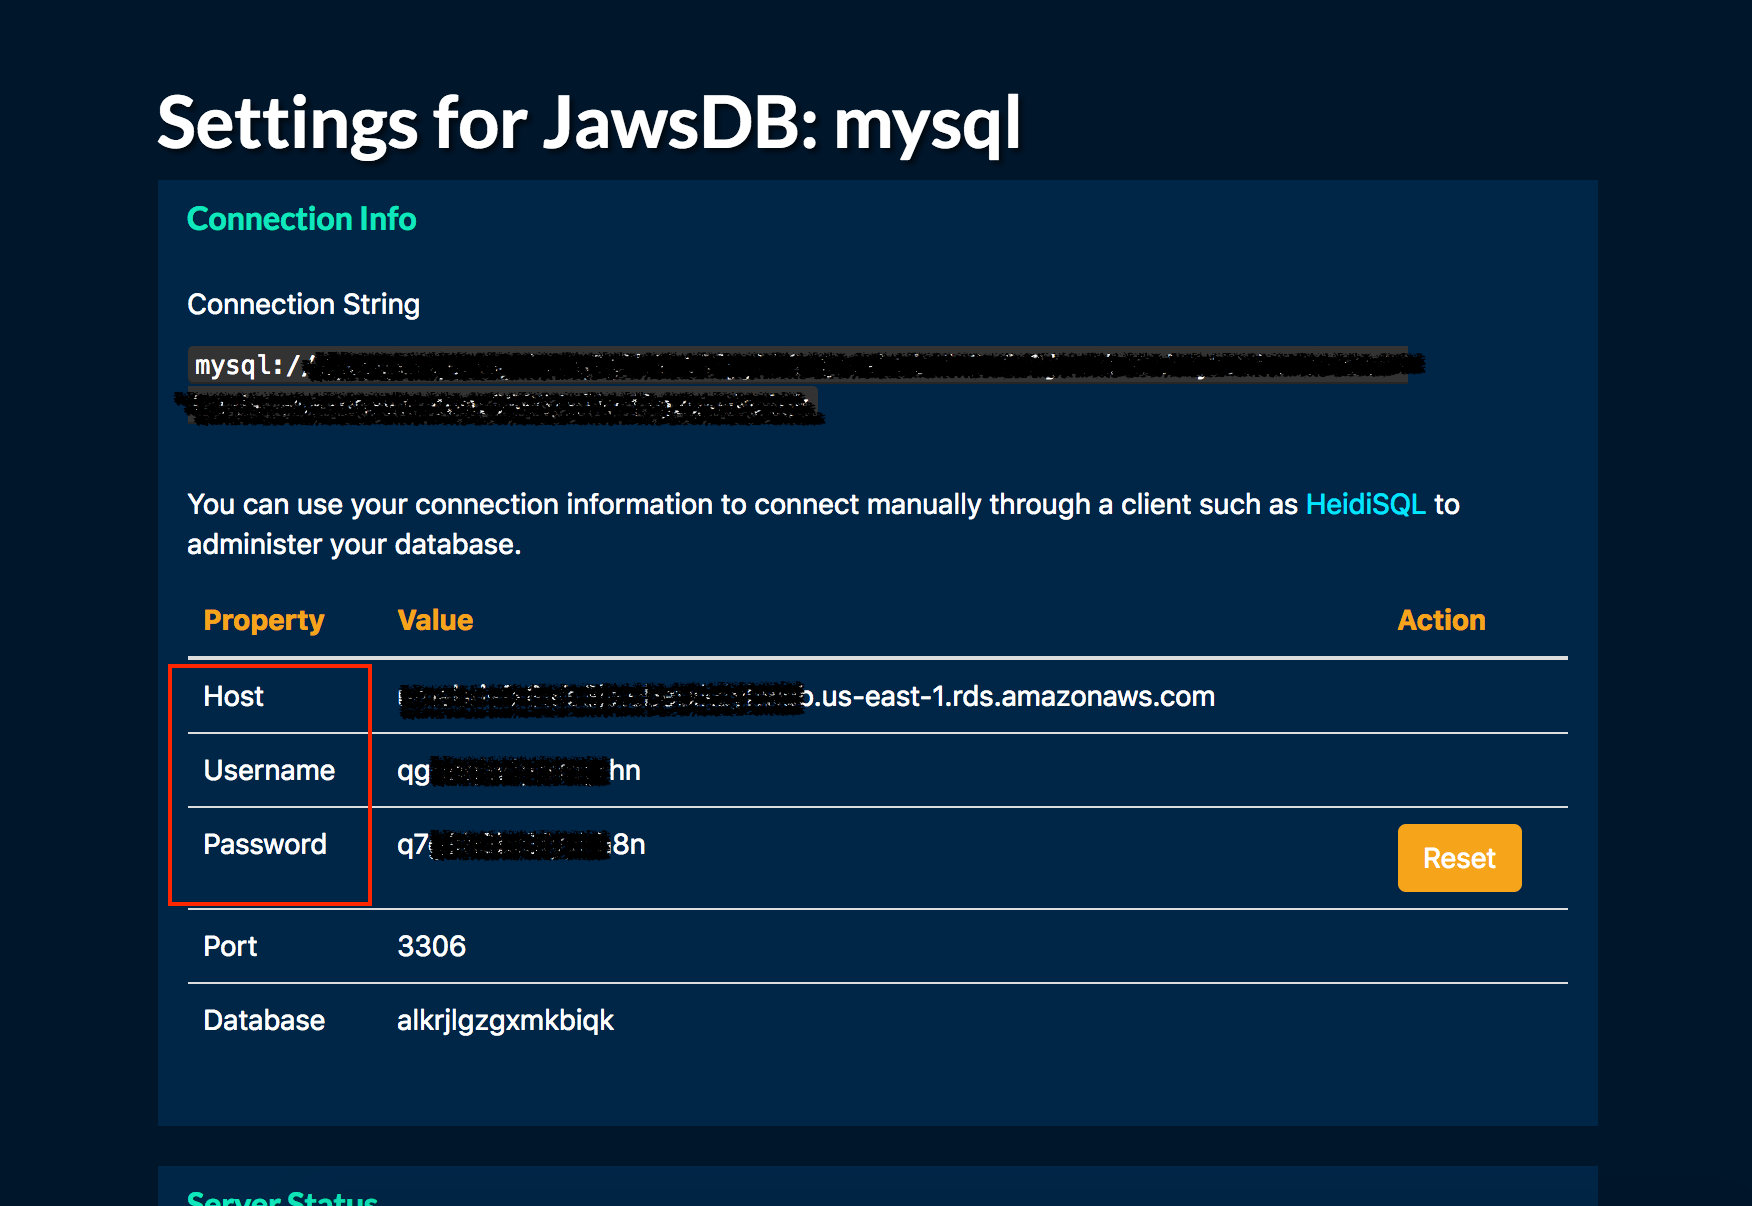
Task: Click the Host row label
Action: click(x=233, y=697)
